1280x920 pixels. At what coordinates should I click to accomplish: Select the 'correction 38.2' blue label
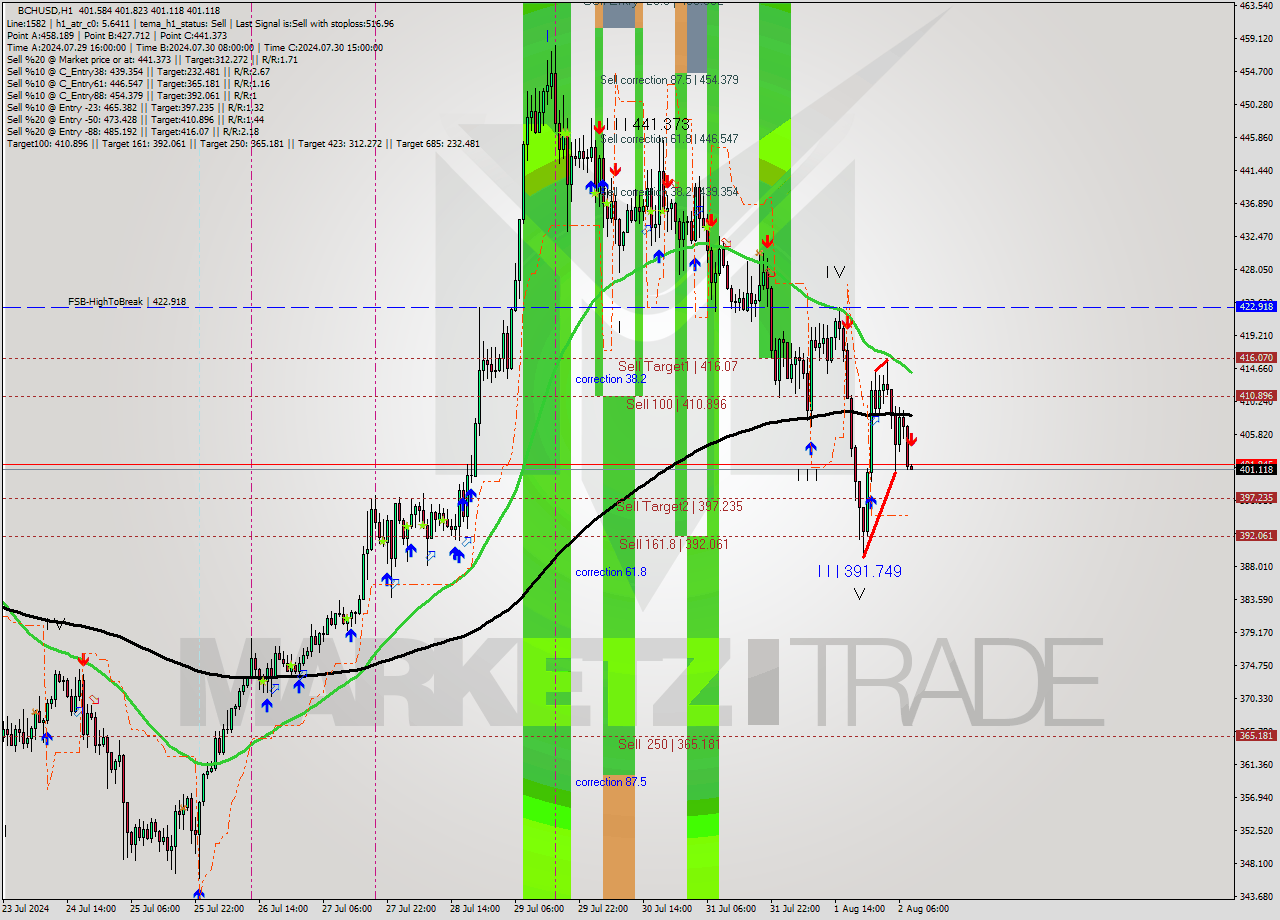(x=611, y=379)
